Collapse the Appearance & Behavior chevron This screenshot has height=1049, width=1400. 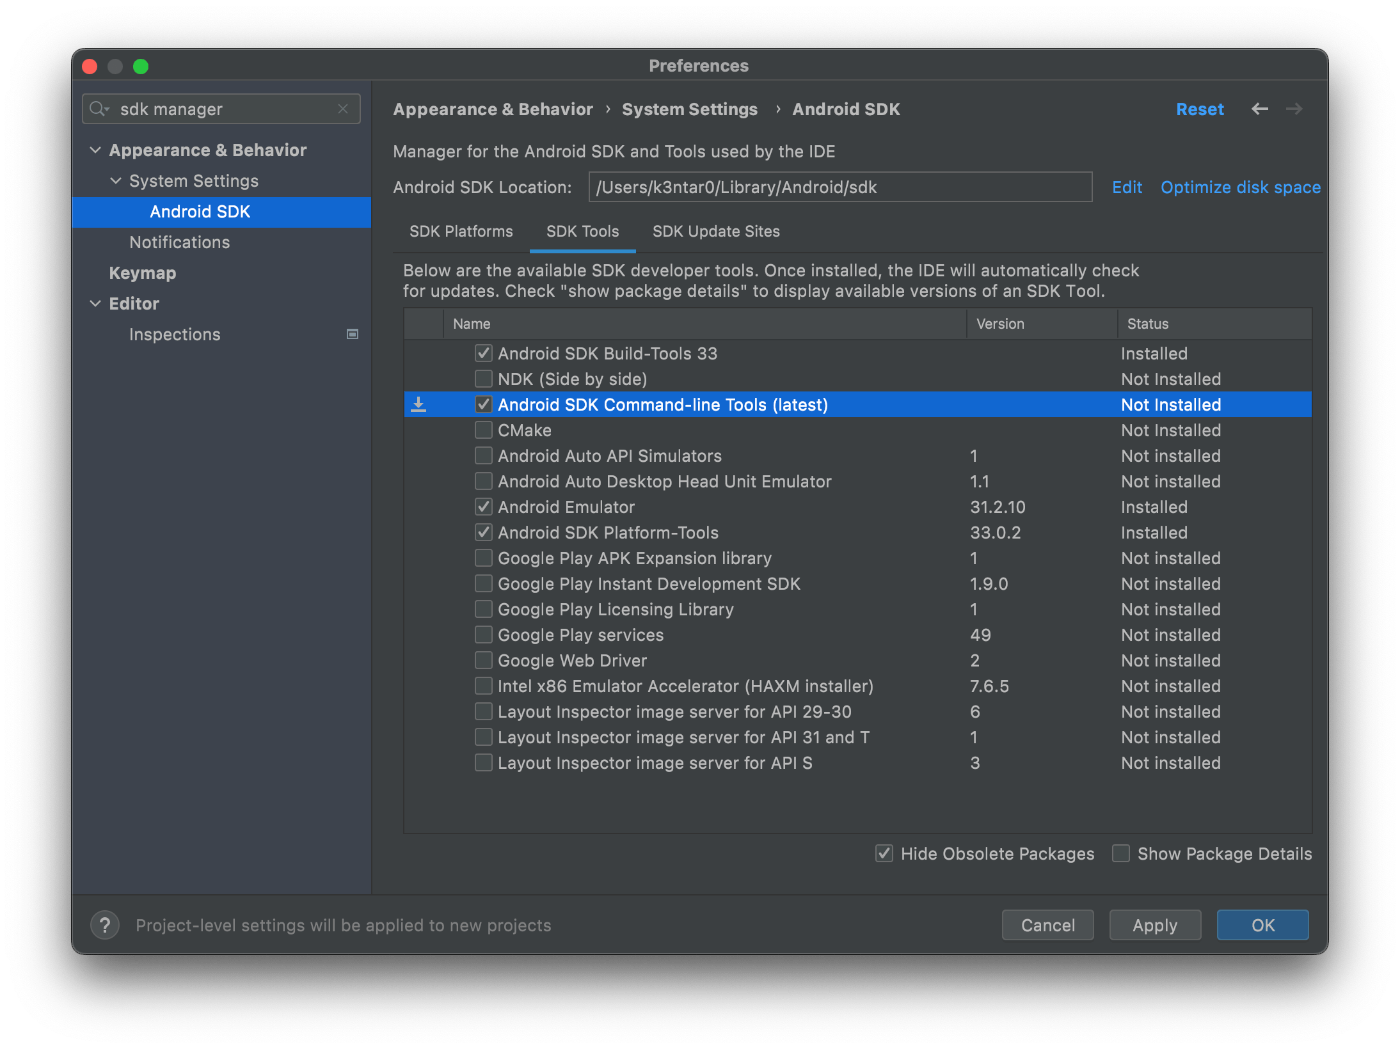pos(96,150)
